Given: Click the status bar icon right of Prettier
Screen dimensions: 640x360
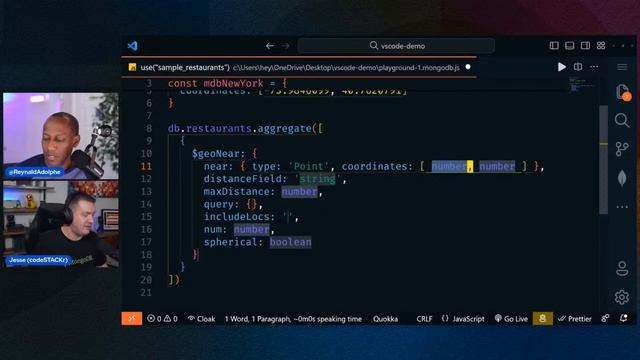Looking at the screenshot, I should point(605,318).
